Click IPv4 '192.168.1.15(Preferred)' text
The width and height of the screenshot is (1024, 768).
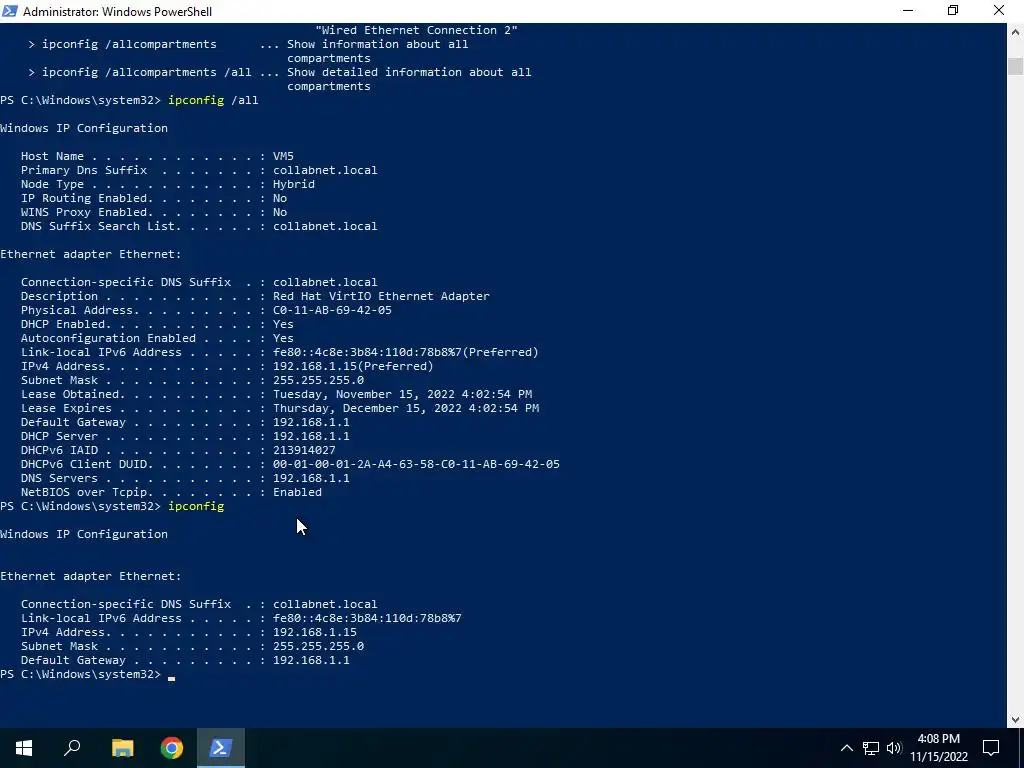[353, 366]
